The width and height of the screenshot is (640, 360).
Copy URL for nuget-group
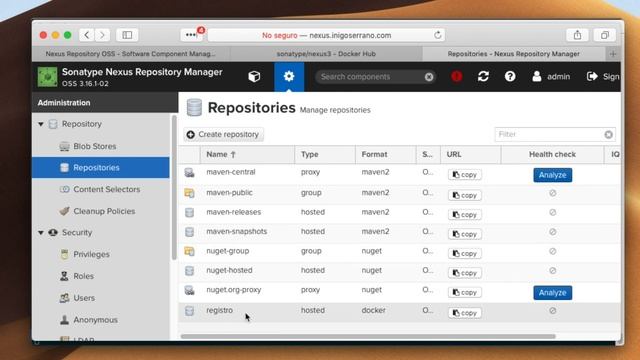464,253
